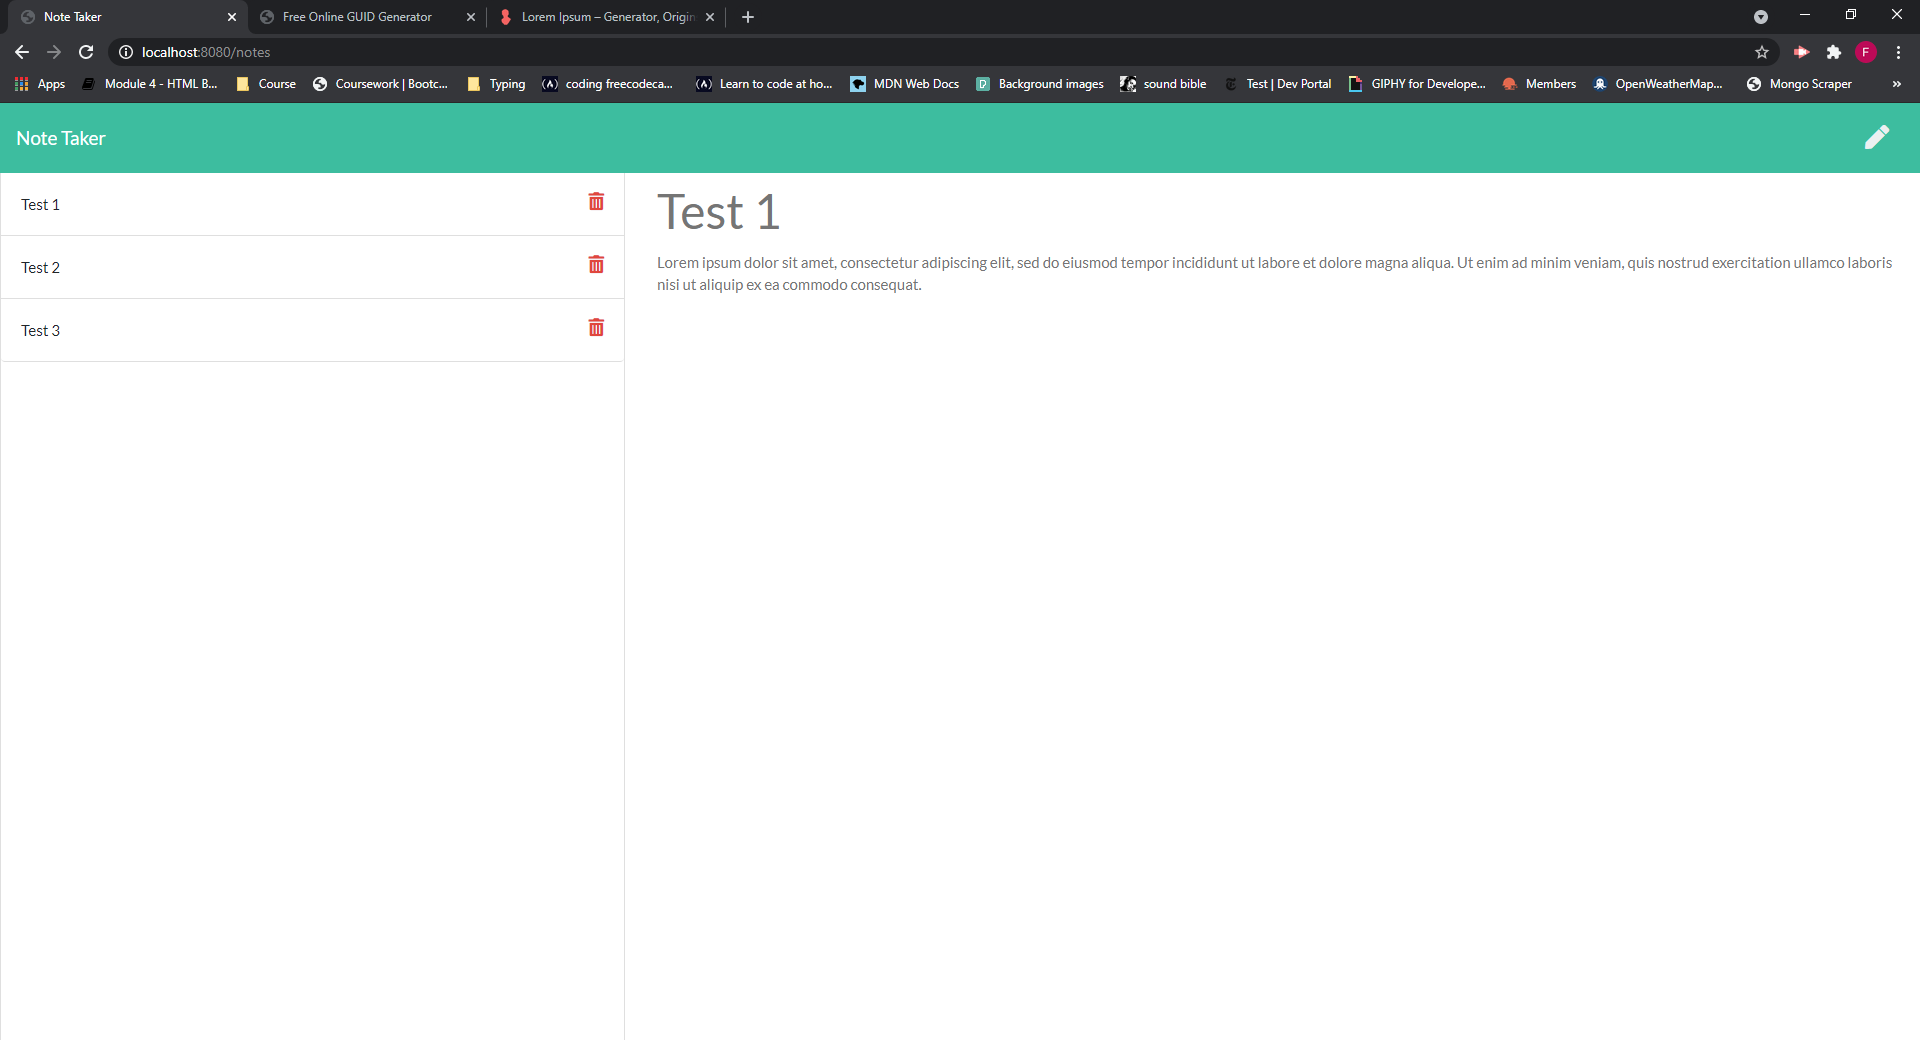Open OpenWeatherMap bookmark

coord(1658,84)
